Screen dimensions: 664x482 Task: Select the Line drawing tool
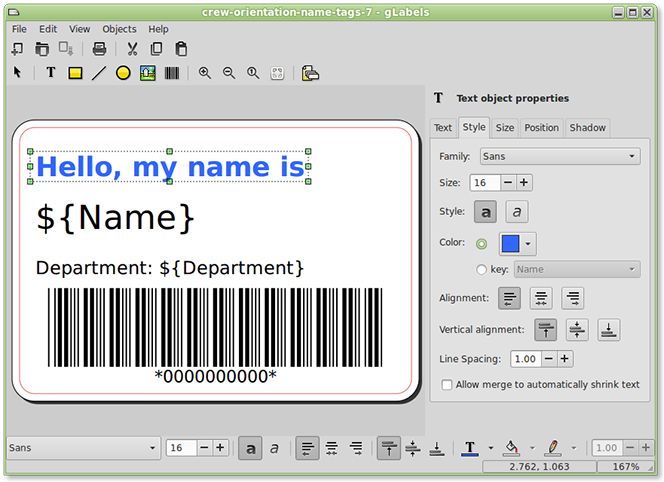(x=99, y=73)
